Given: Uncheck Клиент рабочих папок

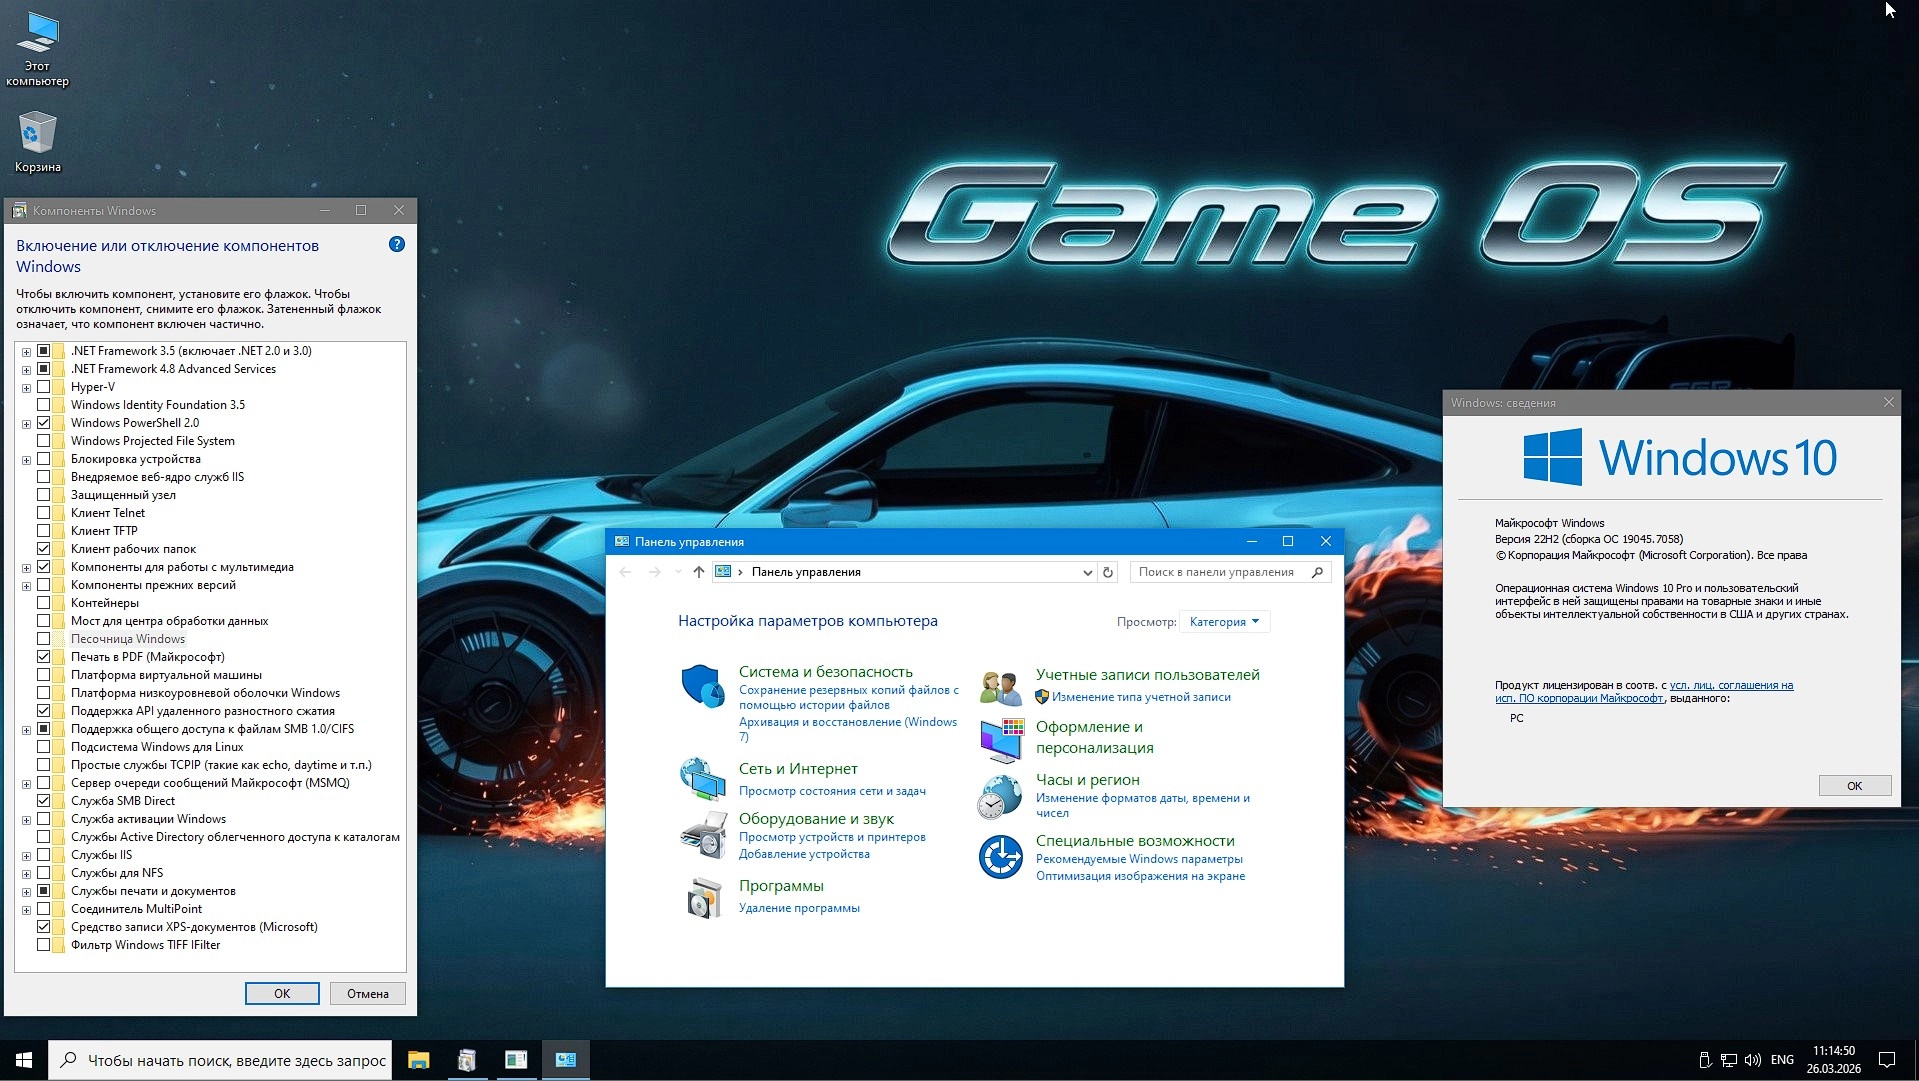Looking at the screenshot, I should click(x=44, y=549).
